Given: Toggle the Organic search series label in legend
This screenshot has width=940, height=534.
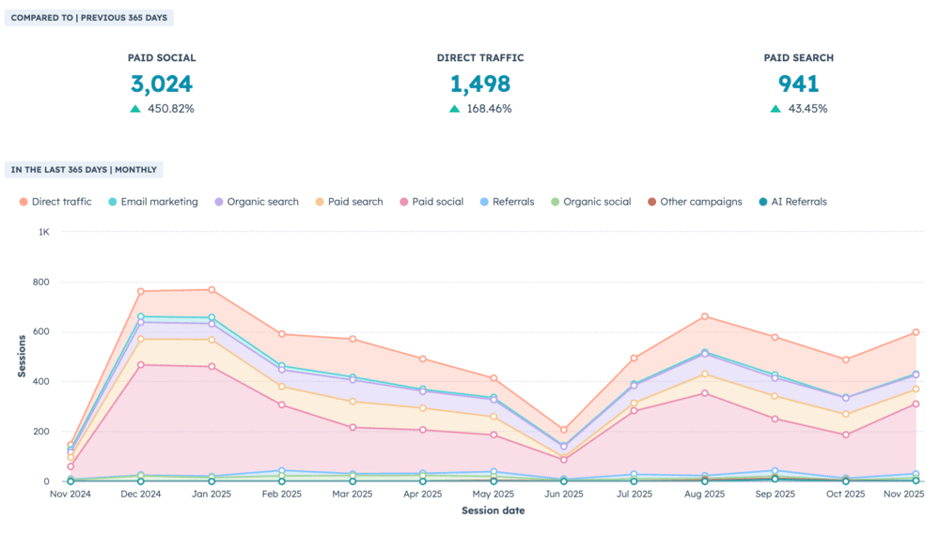Looking at the screenshot, I should tap(262, 202).
